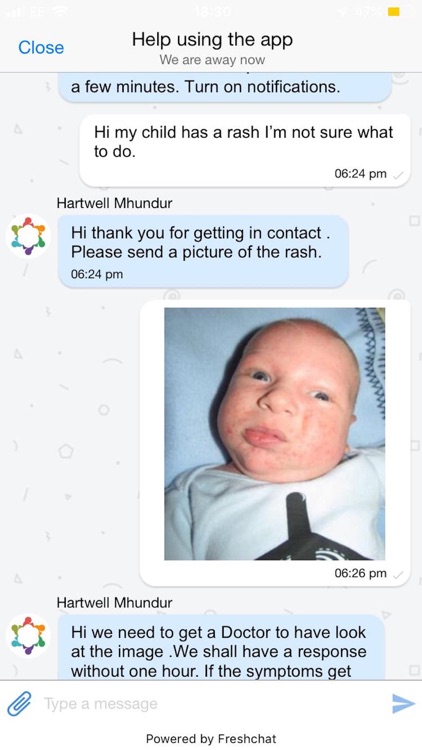Tap the We are away now status text
Screen dimensions: 422x750
[x=212, y=60]
